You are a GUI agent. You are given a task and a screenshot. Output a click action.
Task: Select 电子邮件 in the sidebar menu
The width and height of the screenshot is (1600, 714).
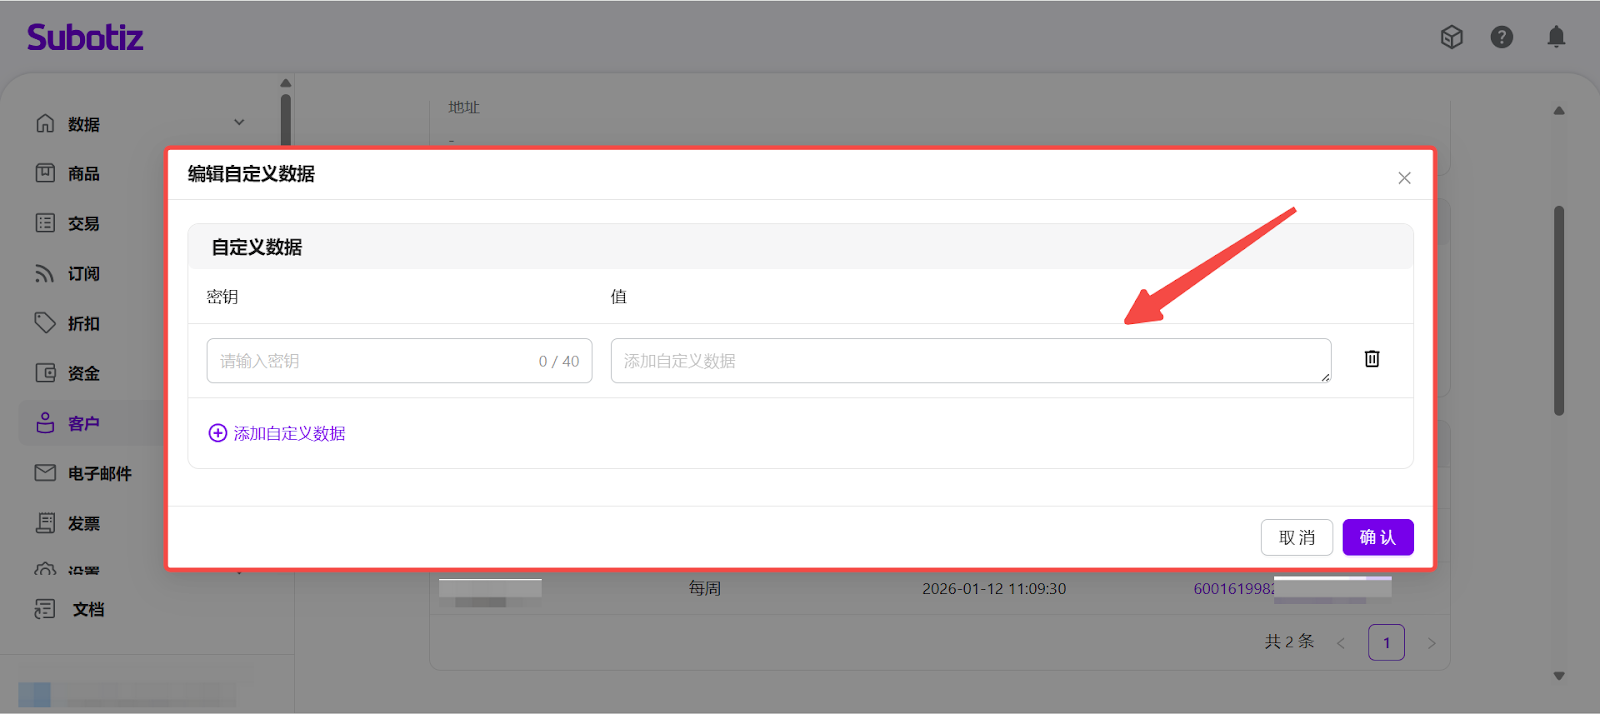click(x=99, y=474)
